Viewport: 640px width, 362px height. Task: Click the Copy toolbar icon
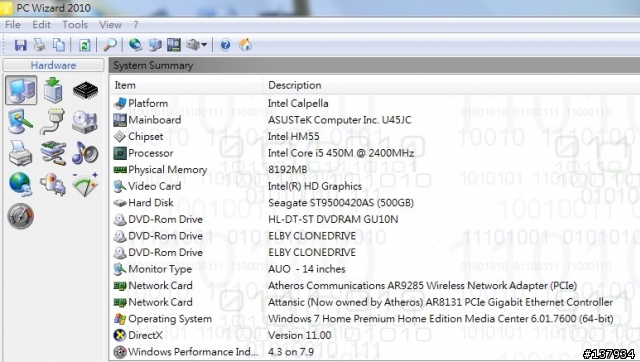point(59,45)
